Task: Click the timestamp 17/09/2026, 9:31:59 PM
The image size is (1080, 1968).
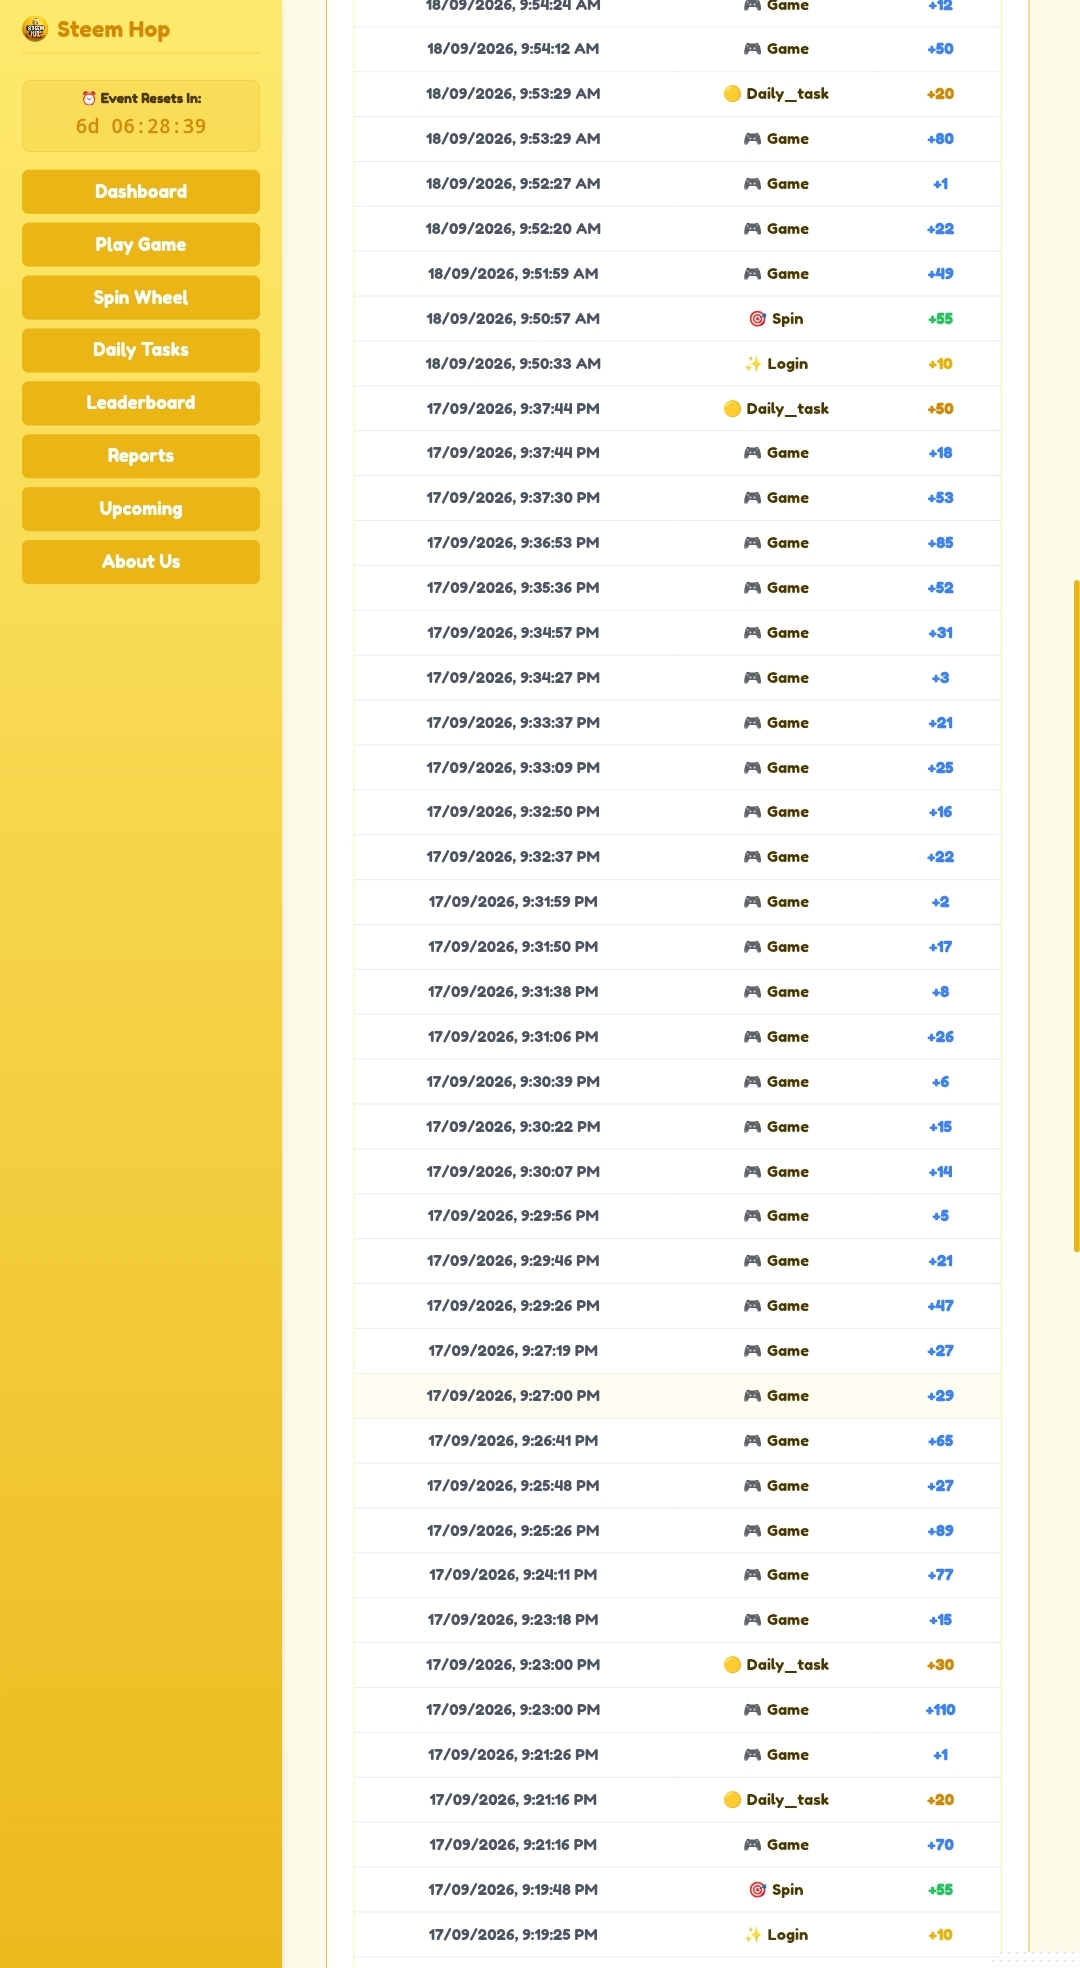Action: (513, 901)
